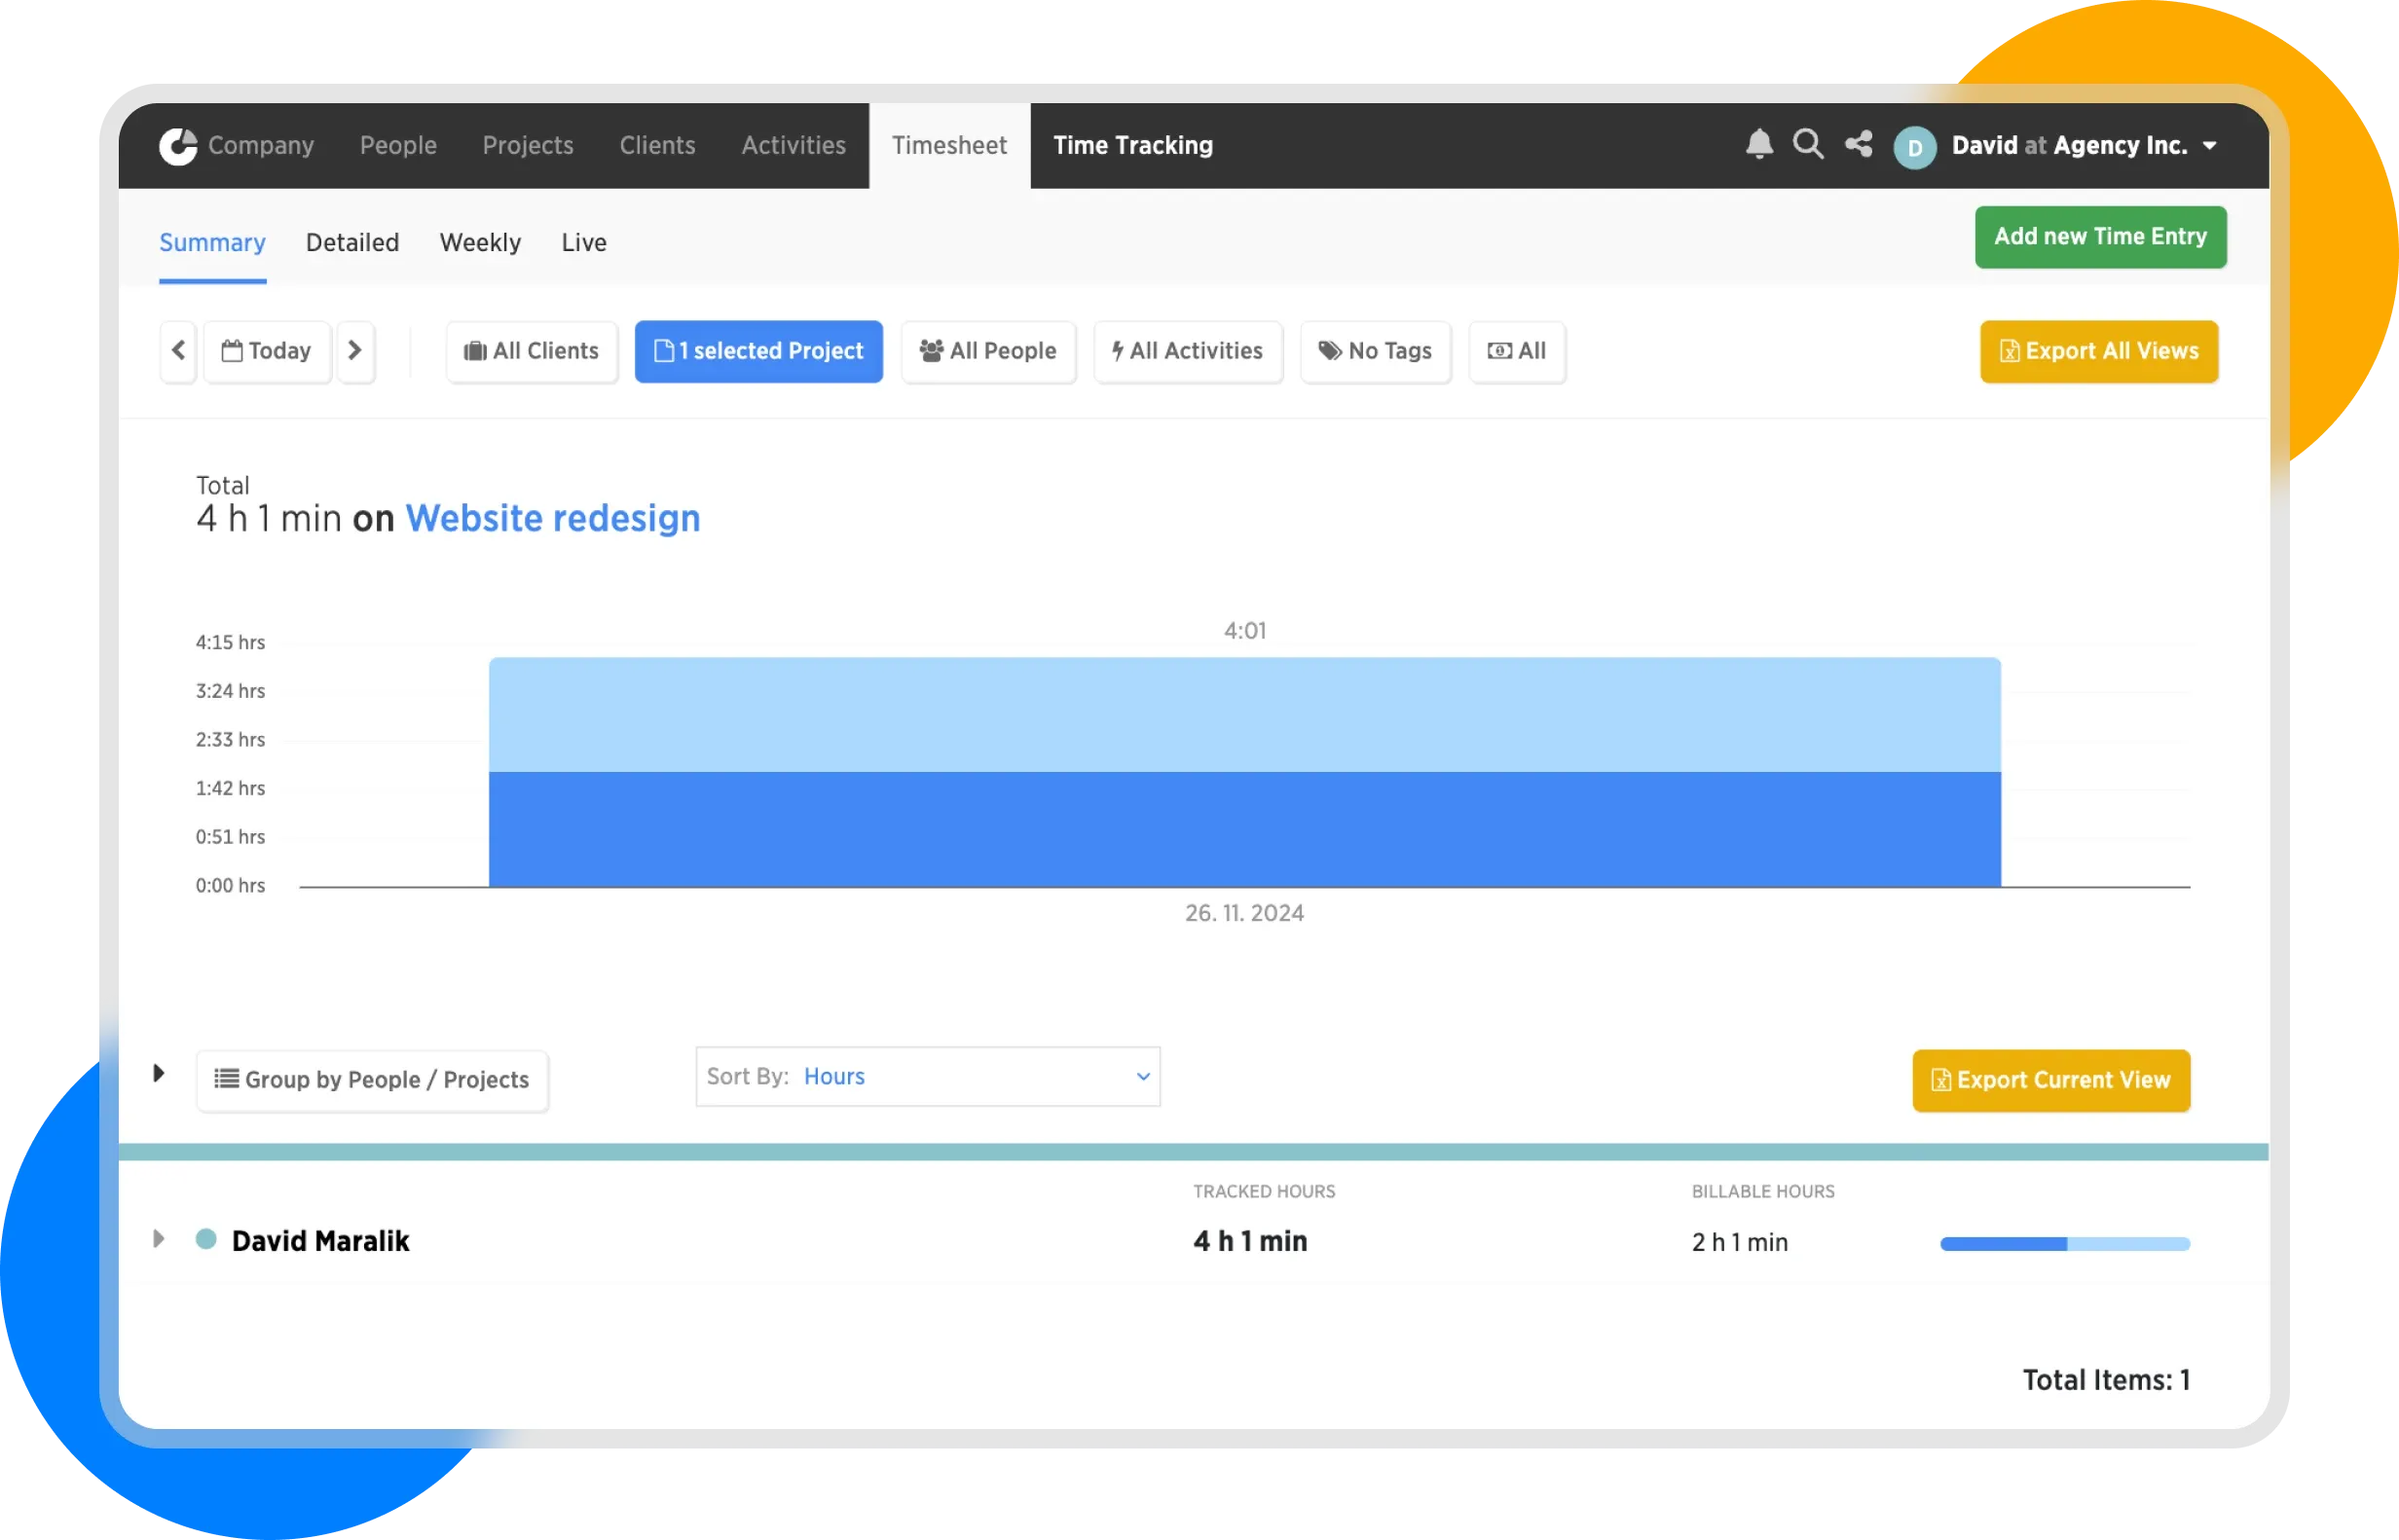Open the Sort By Hours dropdown
The height and width of the screenshot is (1540, 2399).
click(x=927, y=1076)
